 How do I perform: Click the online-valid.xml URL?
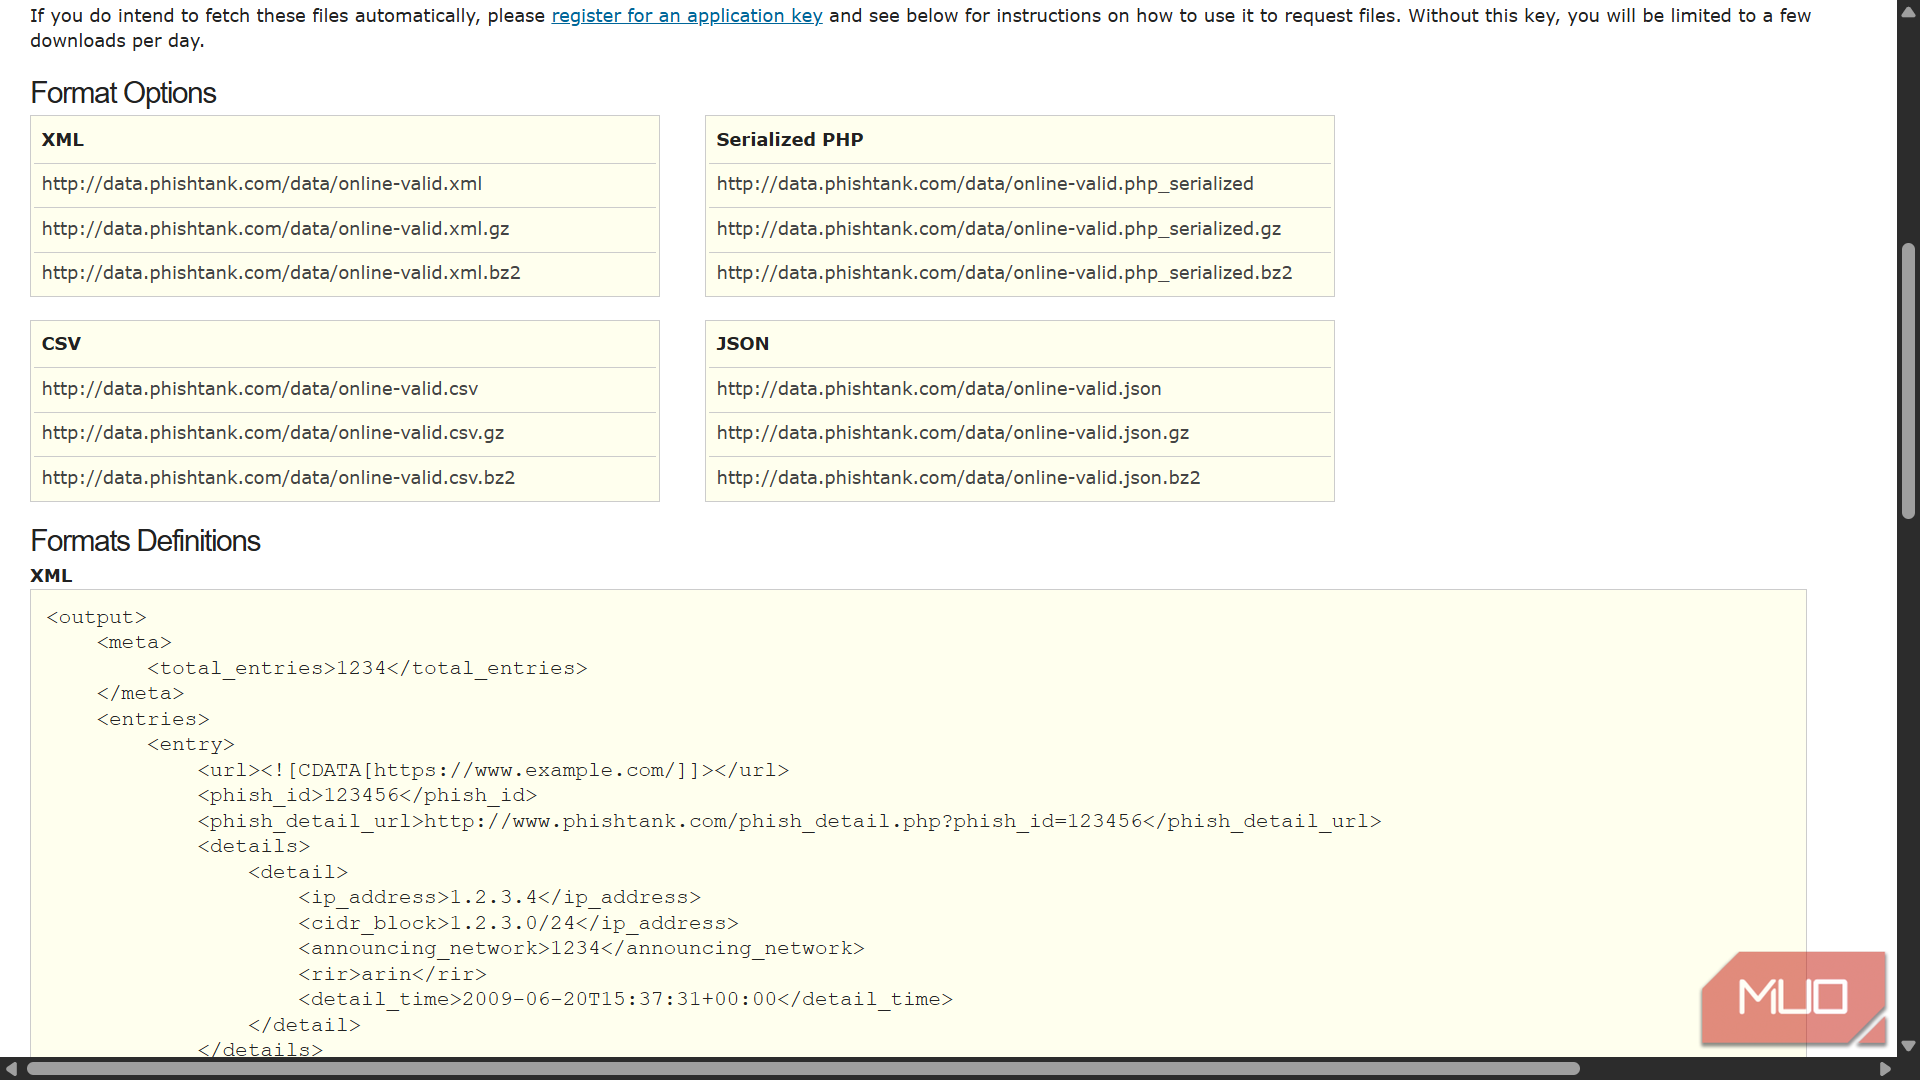pos(262,184)
